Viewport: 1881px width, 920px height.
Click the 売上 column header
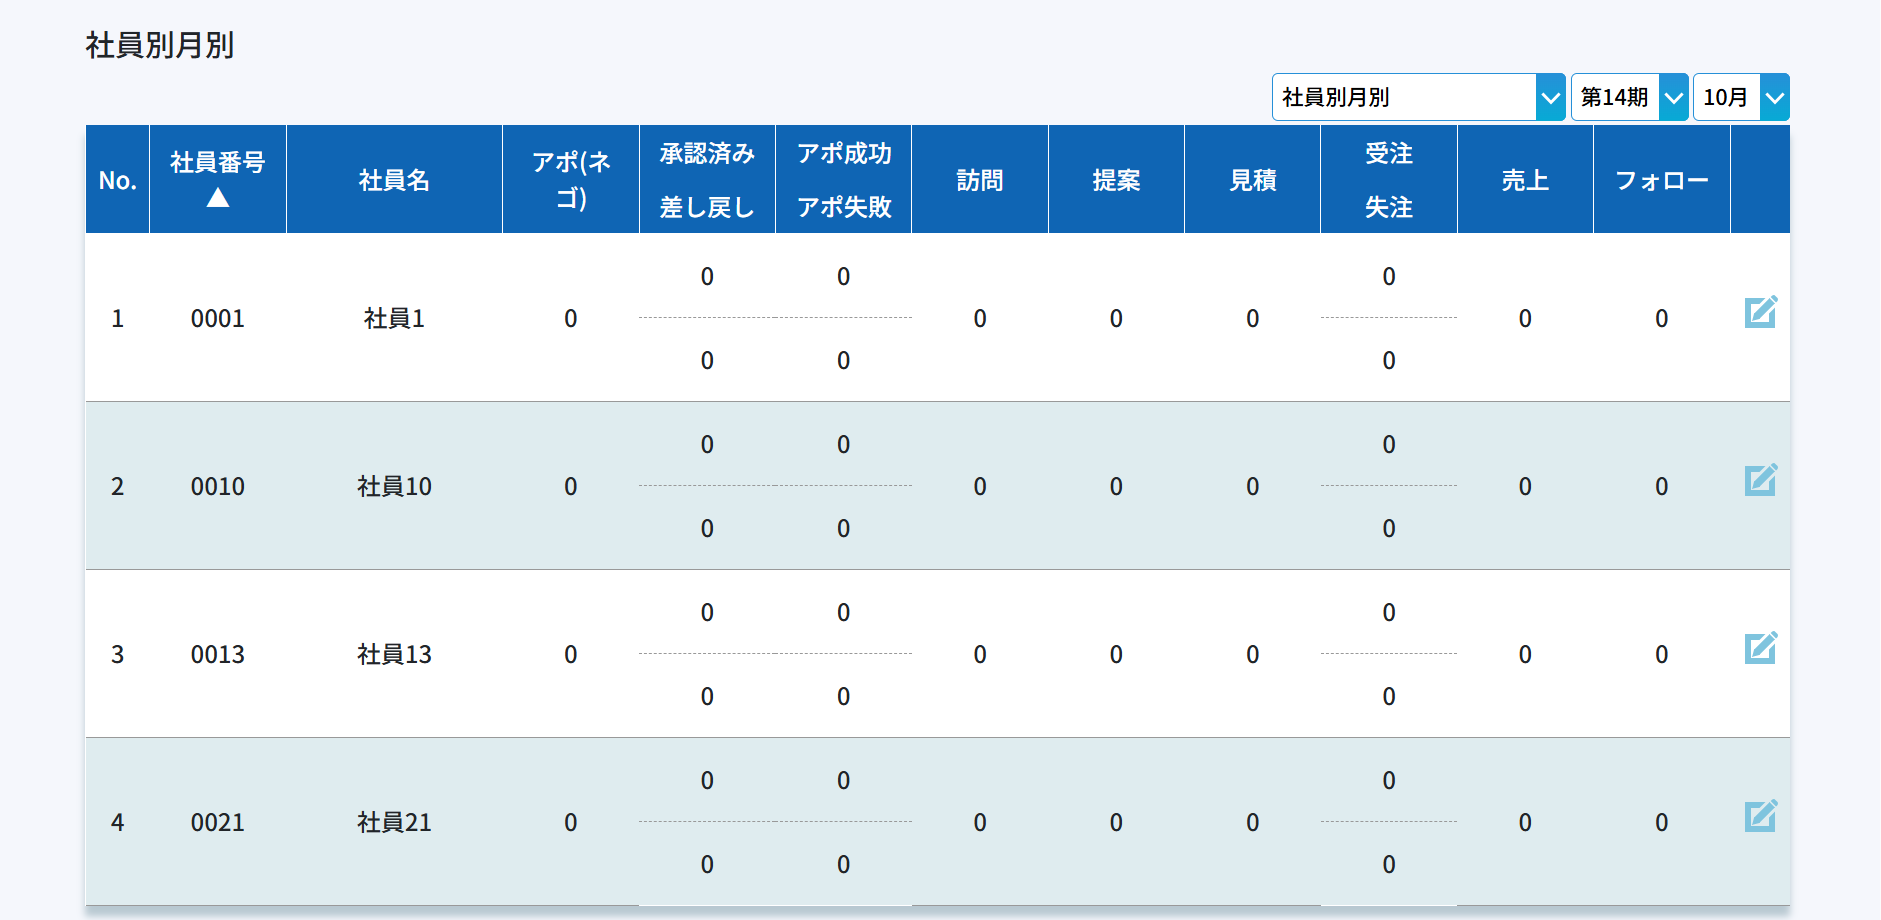(x=1525, y=180)
